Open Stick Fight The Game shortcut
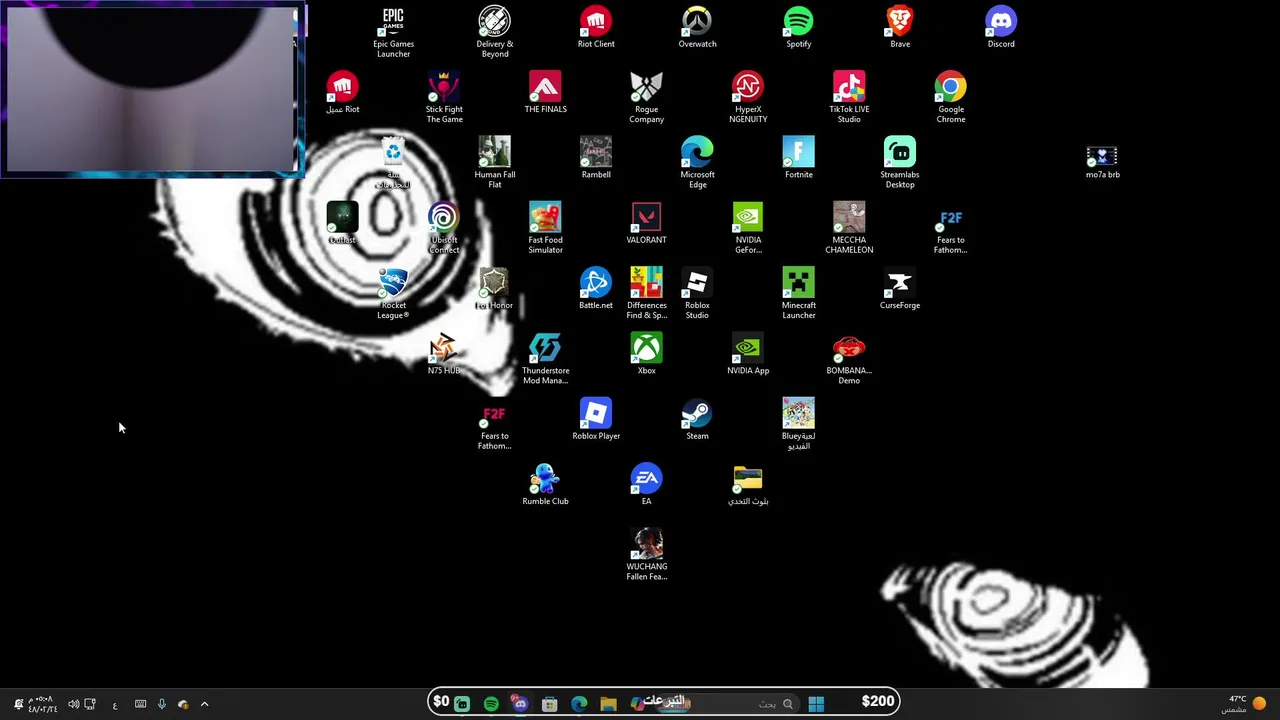The image size is (1280, 720). tap(444, 97)
